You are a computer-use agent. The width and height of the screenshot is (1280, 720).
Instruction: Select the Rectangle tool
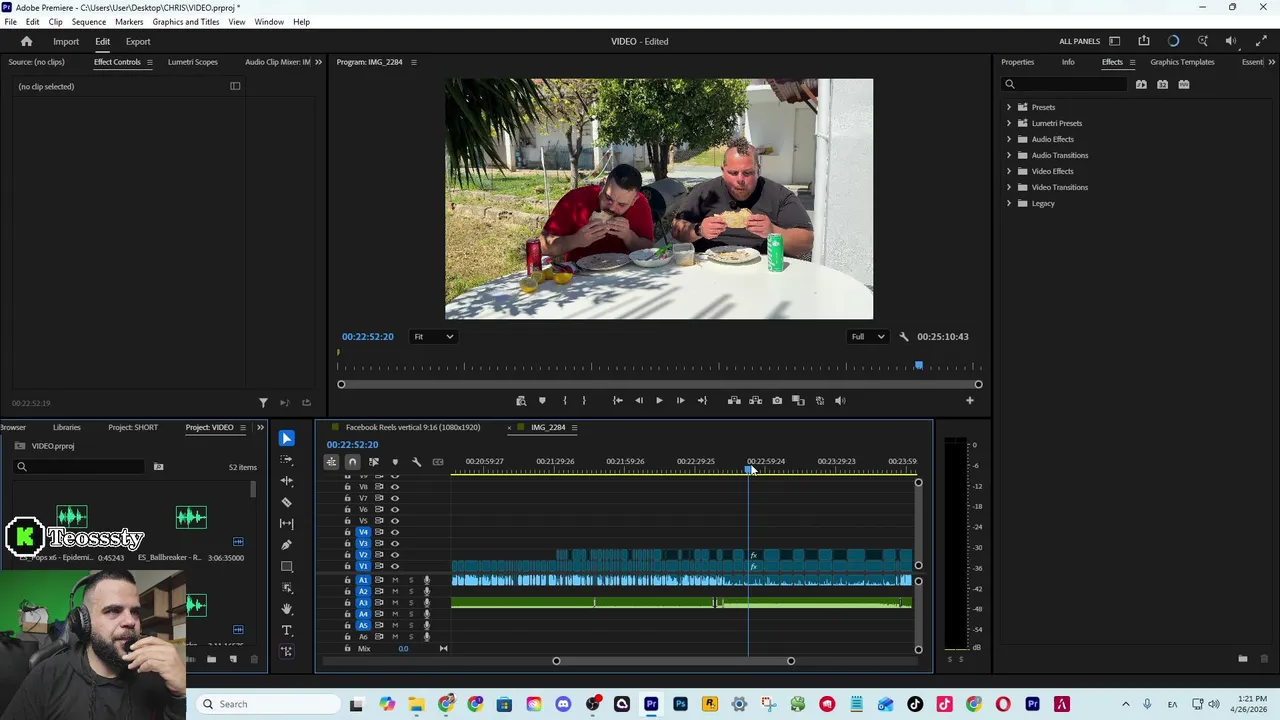click(x=287, y=566)
